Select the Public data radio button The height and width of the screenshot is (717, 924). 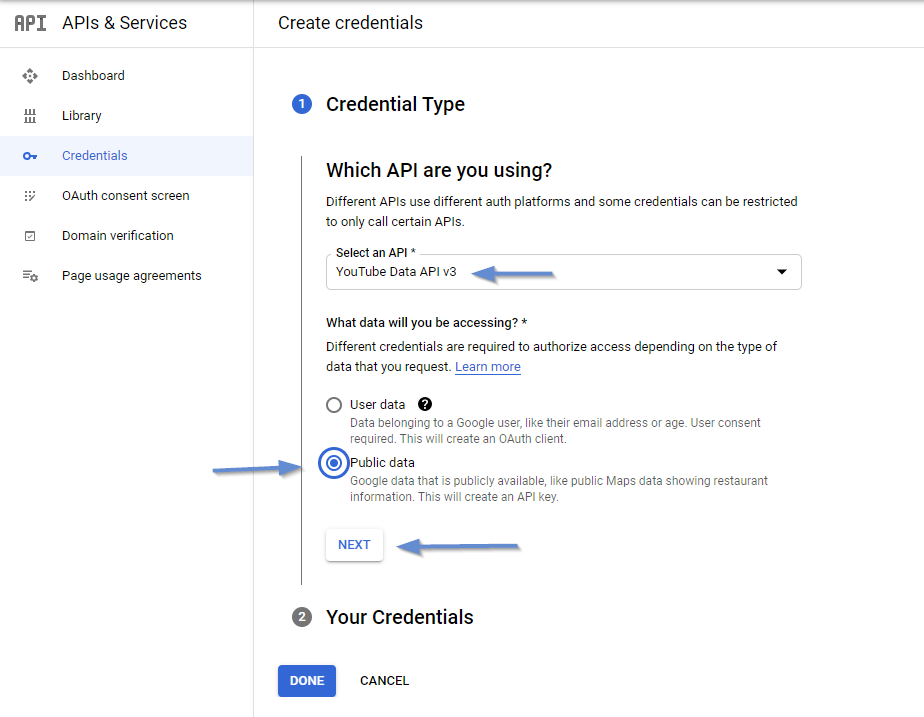(334, 463)
